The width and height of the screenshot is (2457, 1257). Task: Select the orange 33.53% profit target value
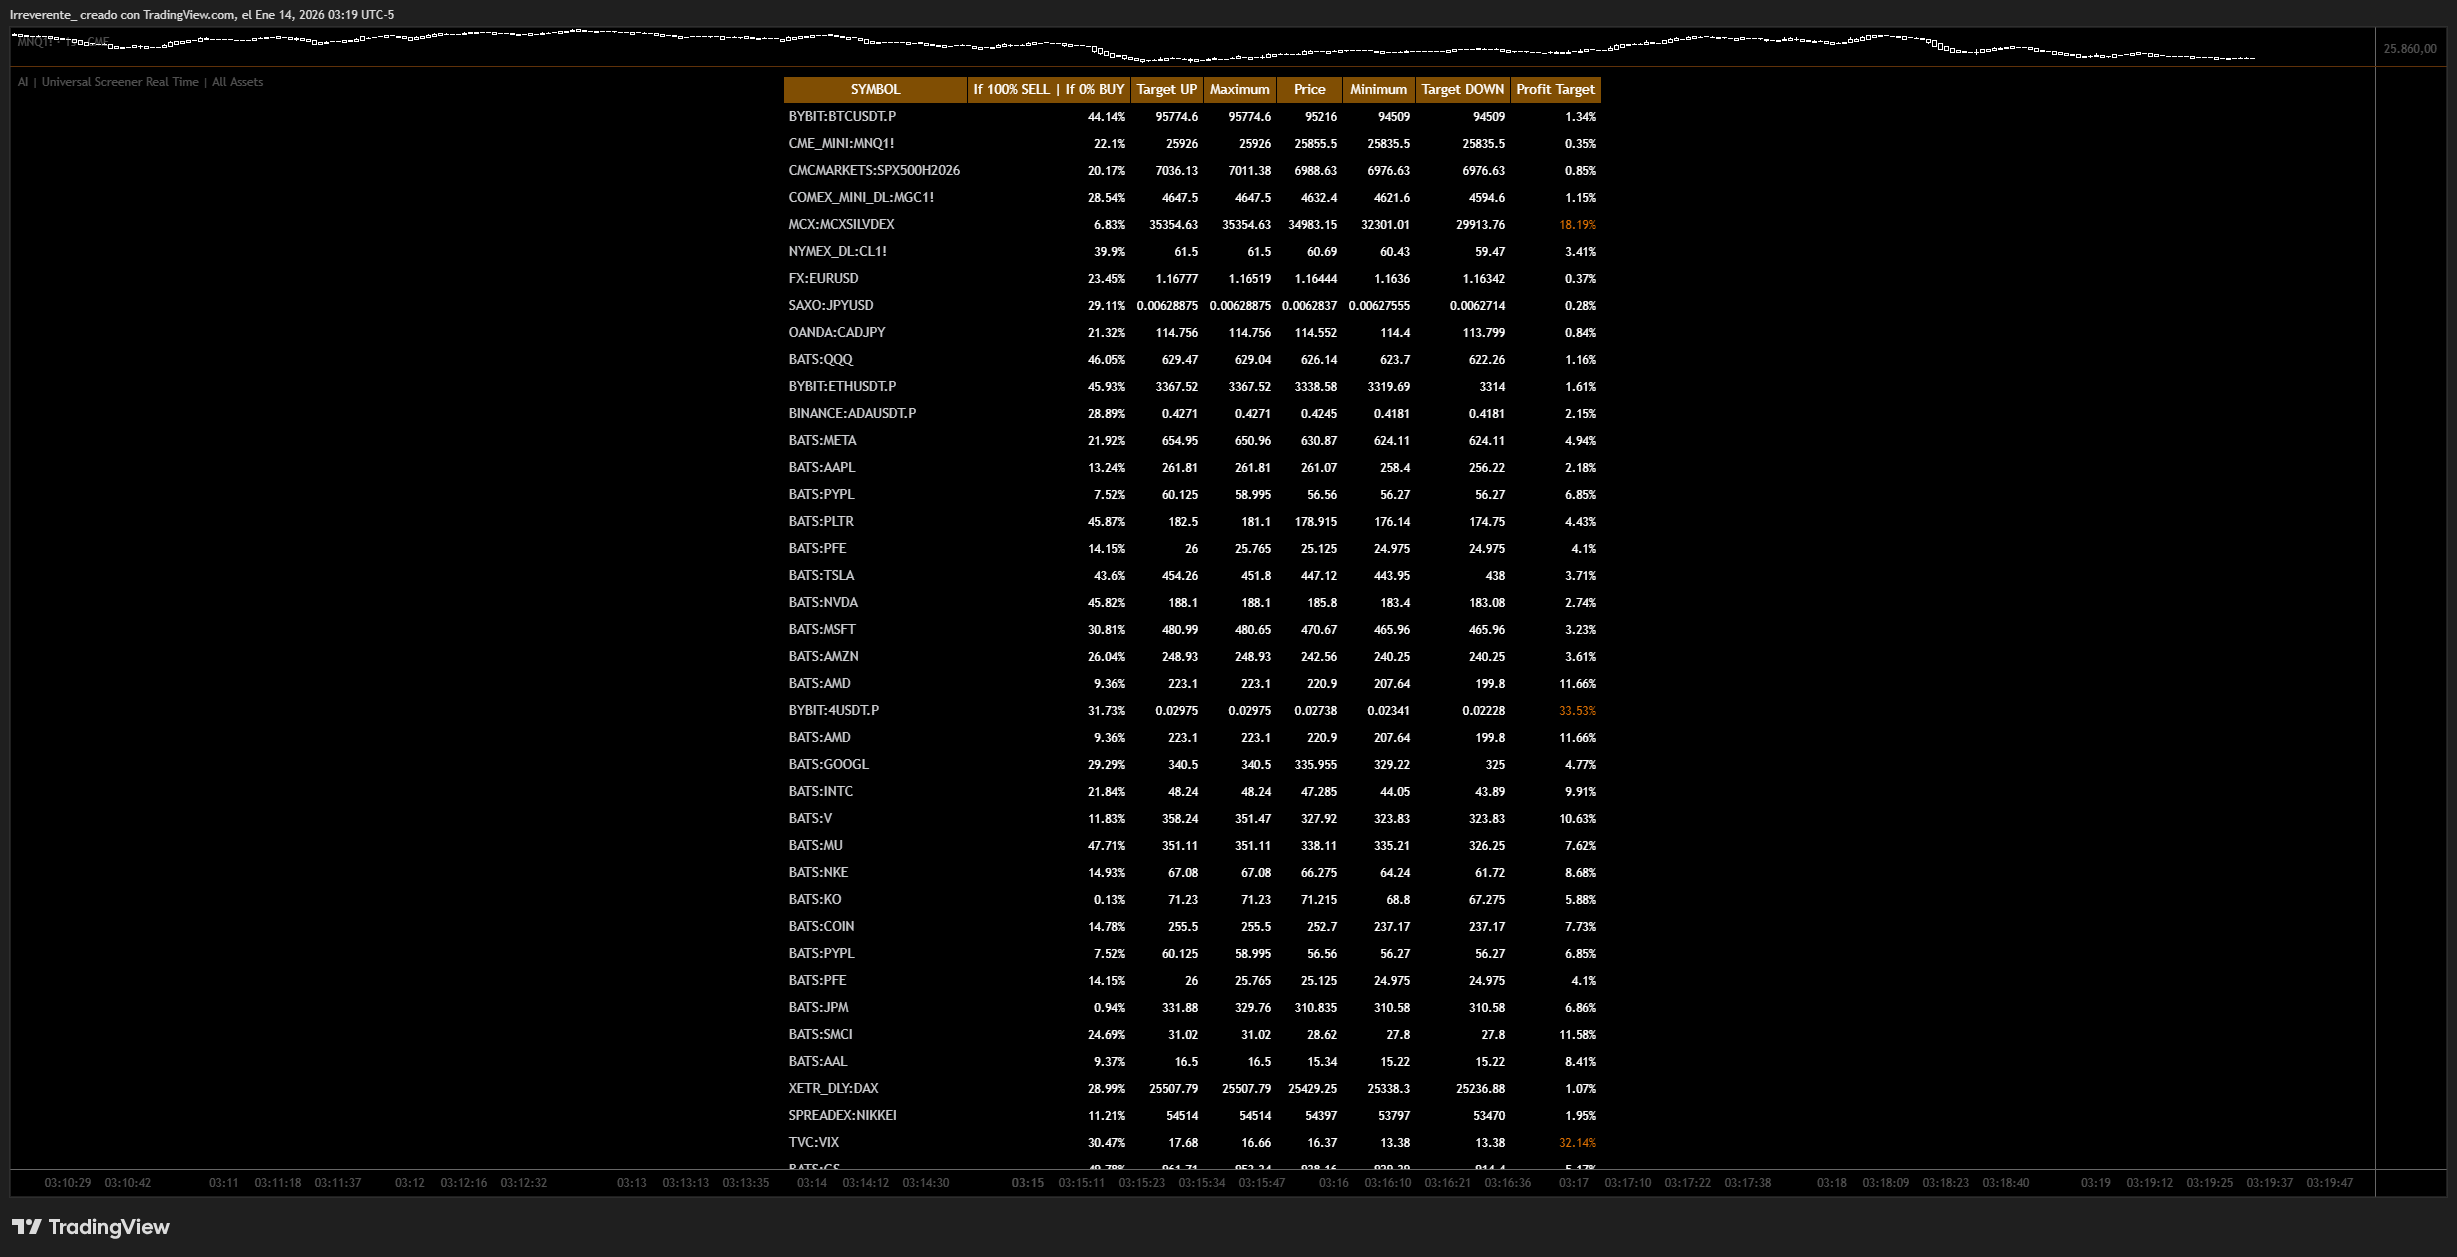(1577, 711)
